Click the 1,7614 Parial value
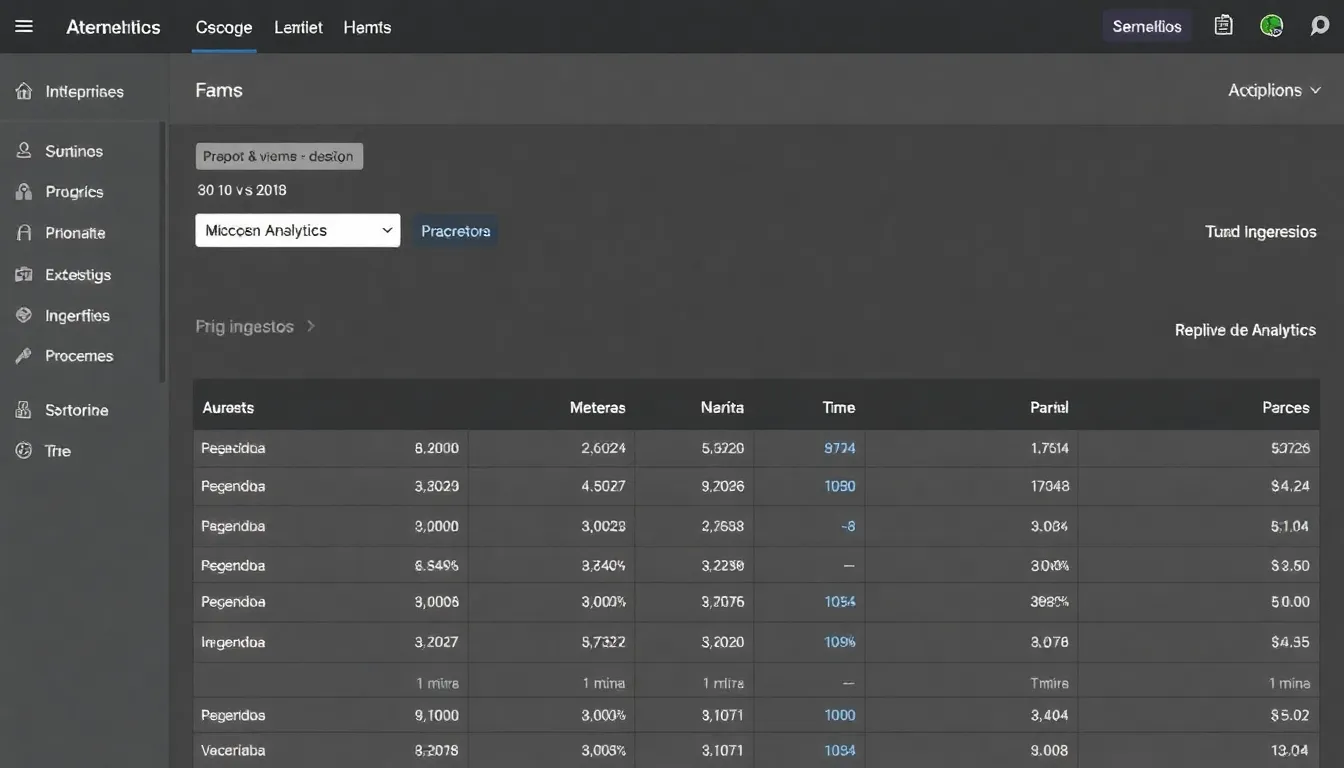Image resolution: width=1344 pixels, height=768 pixels. (1050, 448)
